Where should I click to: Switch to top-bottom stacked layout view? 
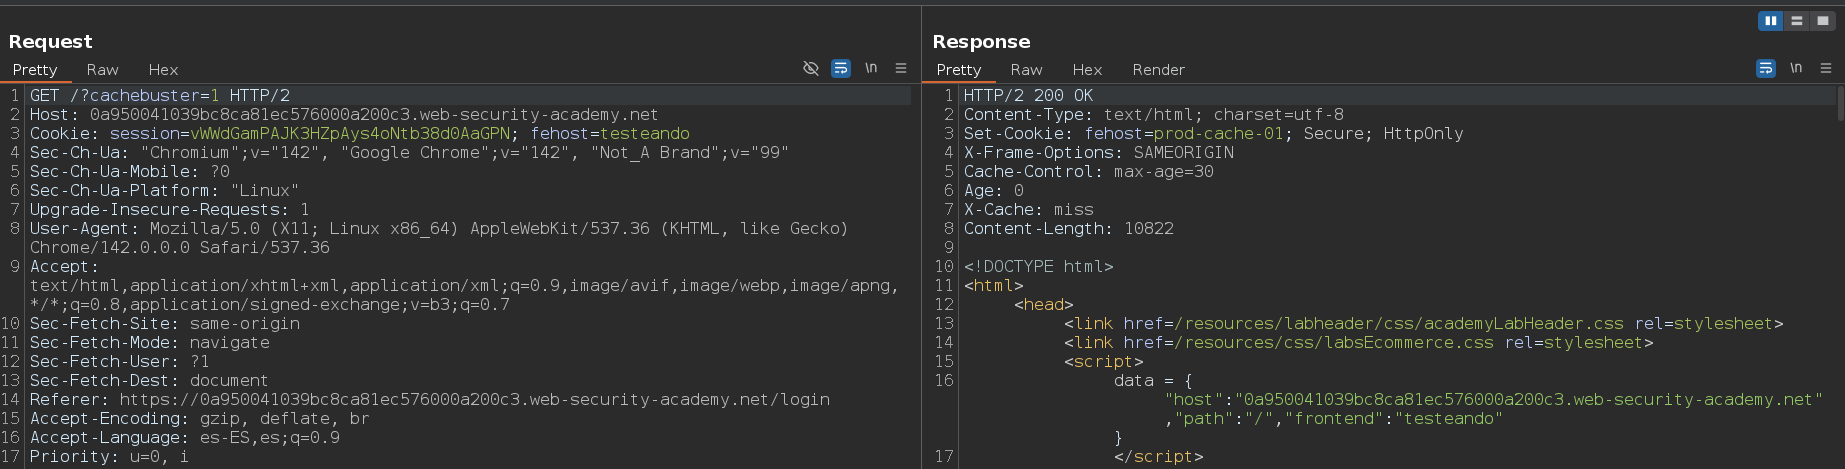point(1797,21)
